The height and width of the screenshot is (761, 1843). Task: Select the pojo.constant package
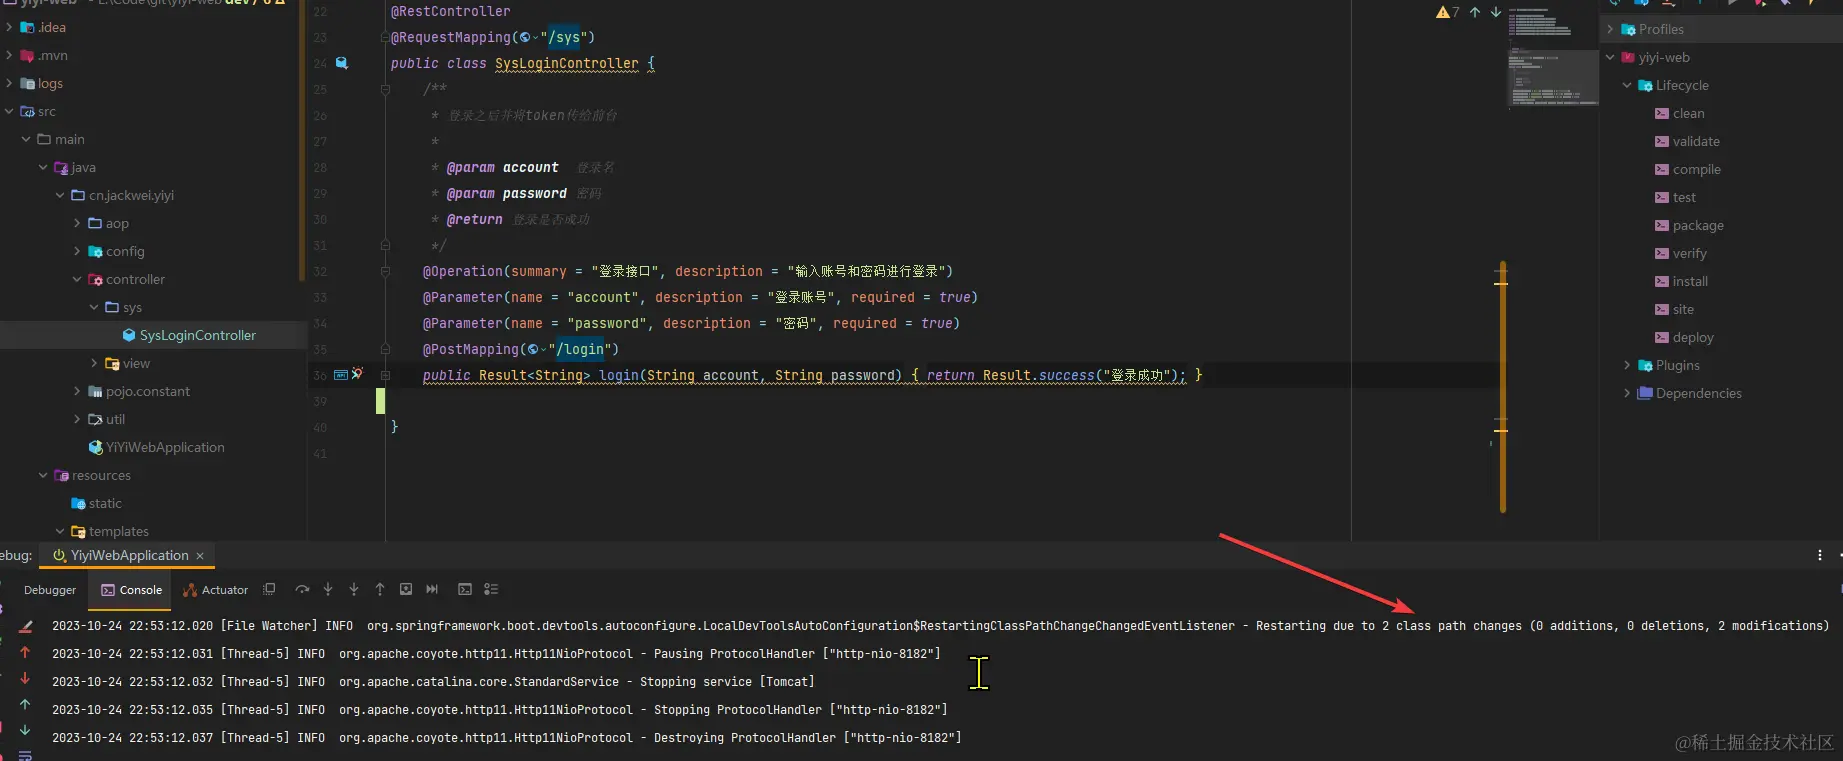pos(139,391)
